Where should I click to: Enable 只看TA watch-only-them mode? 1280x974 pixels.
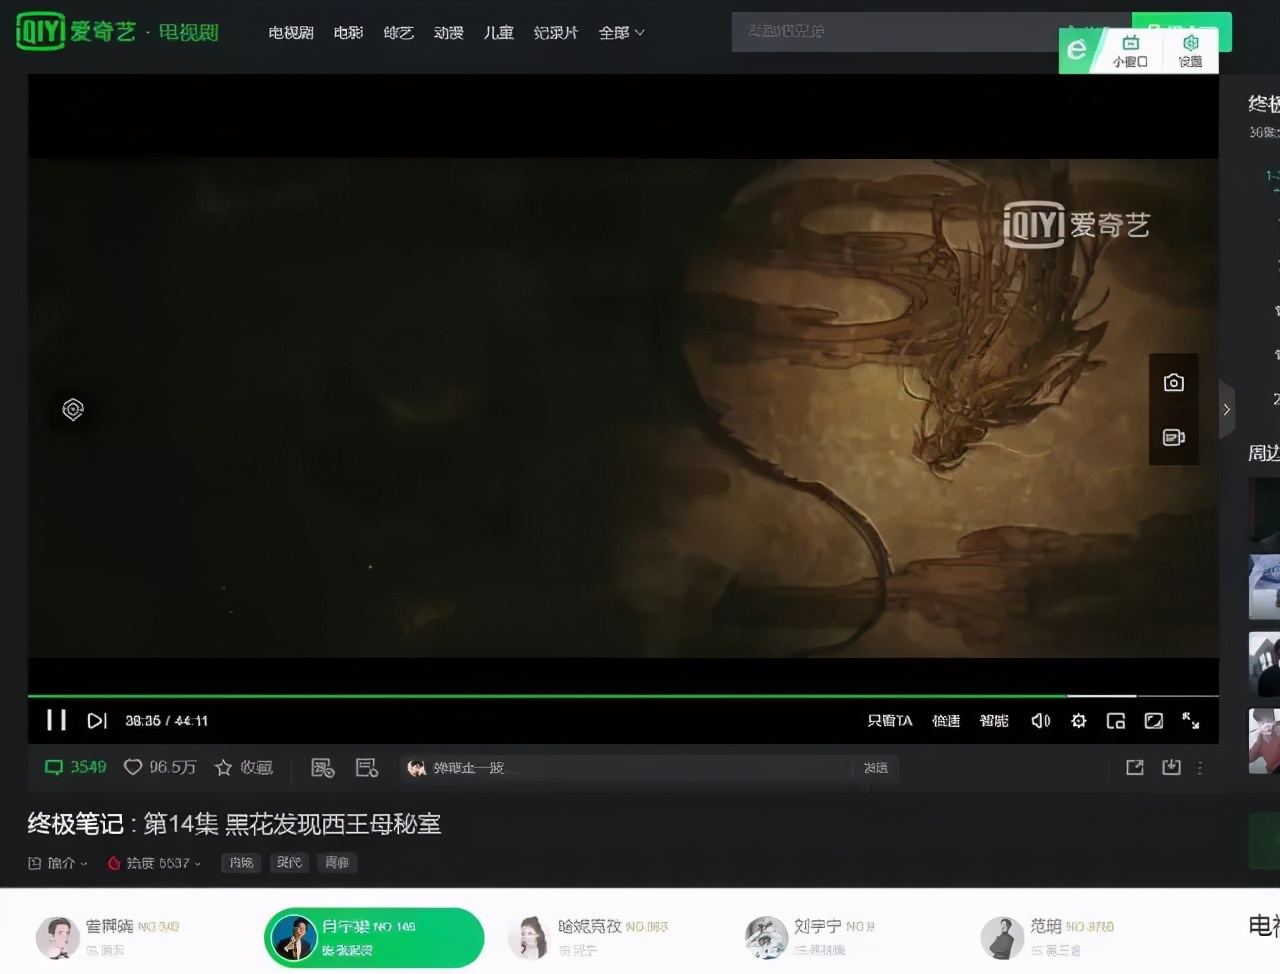pos(890,720)
